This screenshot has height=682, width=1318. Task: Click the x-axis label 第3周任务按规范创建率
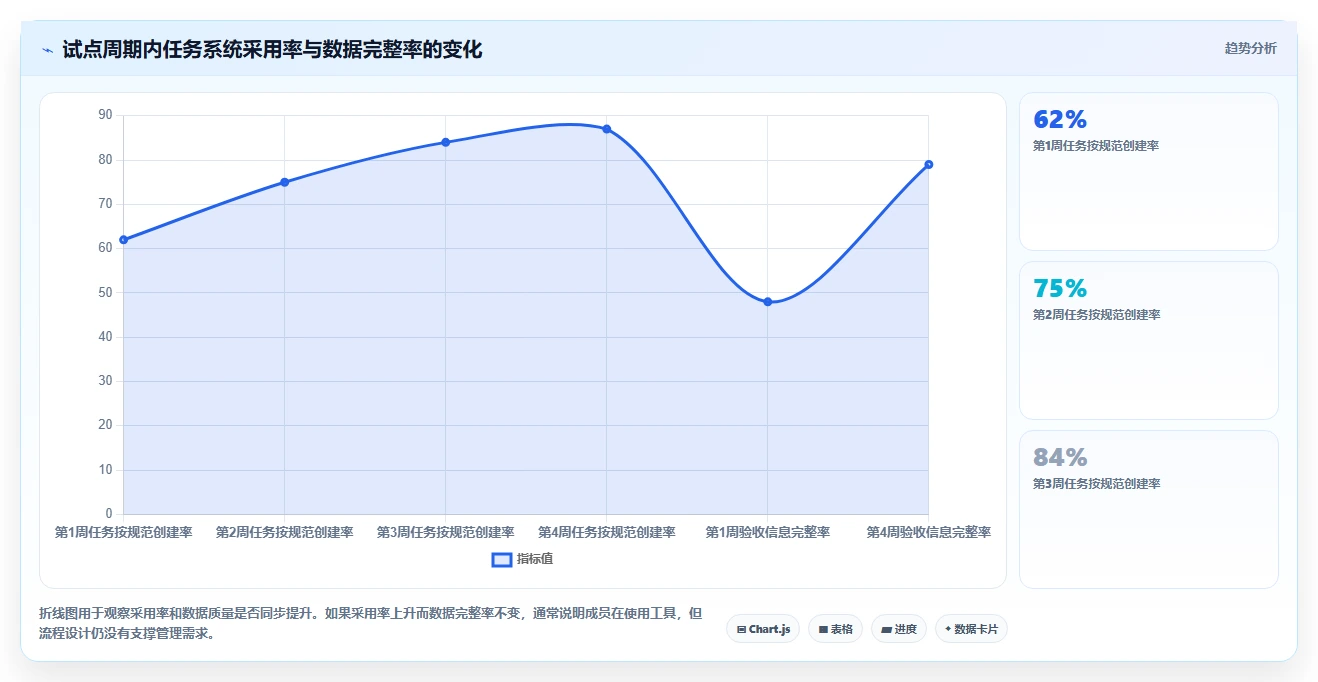[445, 533]
